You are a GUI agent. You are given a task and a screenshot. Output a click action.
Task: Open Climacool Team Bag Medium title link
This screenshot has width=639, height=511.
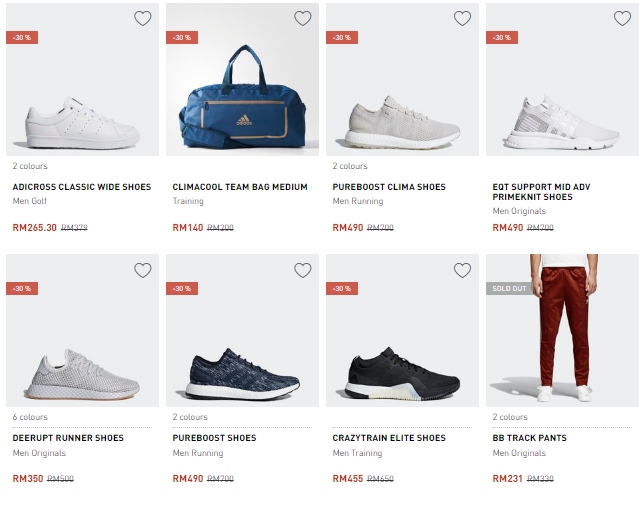[x=240, y=187]
